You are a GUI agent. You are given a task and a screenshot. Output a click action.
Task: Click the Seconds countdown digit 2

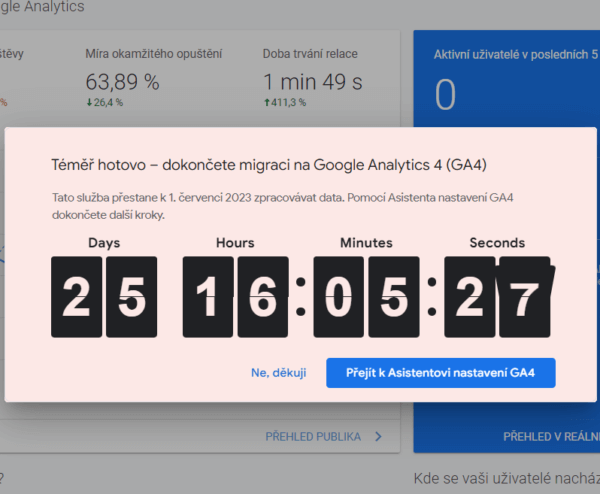(x=469, y=296)
